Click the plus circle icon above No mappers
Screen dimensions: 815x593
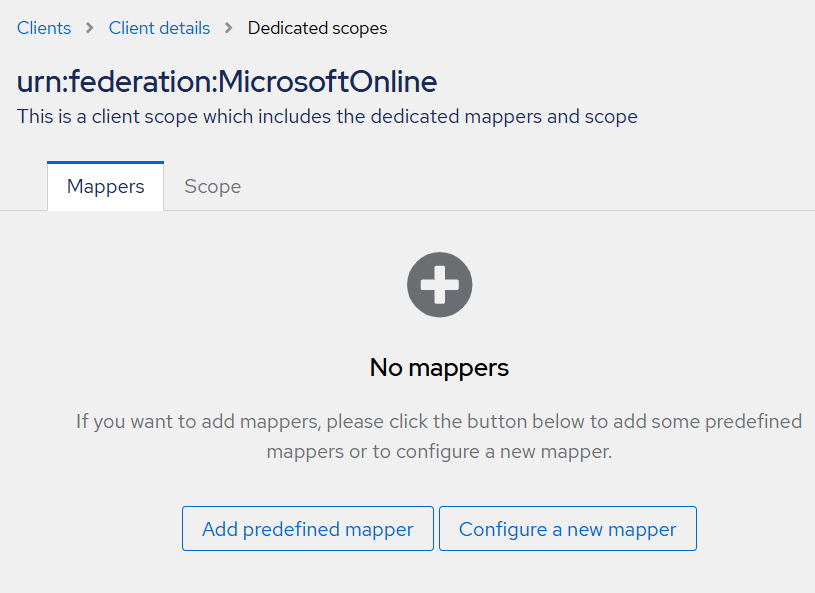click(x=439, y=286)
